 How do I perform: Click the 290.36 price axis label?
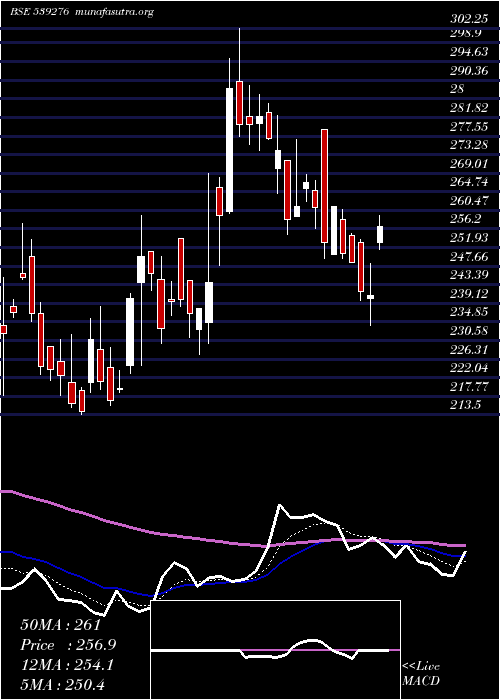click(x=470, y=71)
